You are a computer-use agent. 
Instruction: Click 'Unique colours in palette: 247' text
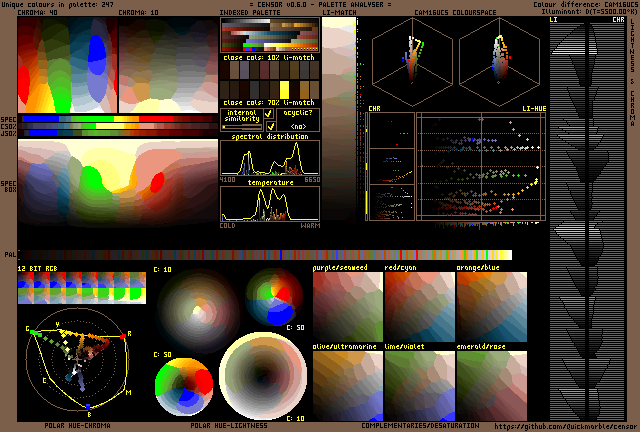[58, 4]
